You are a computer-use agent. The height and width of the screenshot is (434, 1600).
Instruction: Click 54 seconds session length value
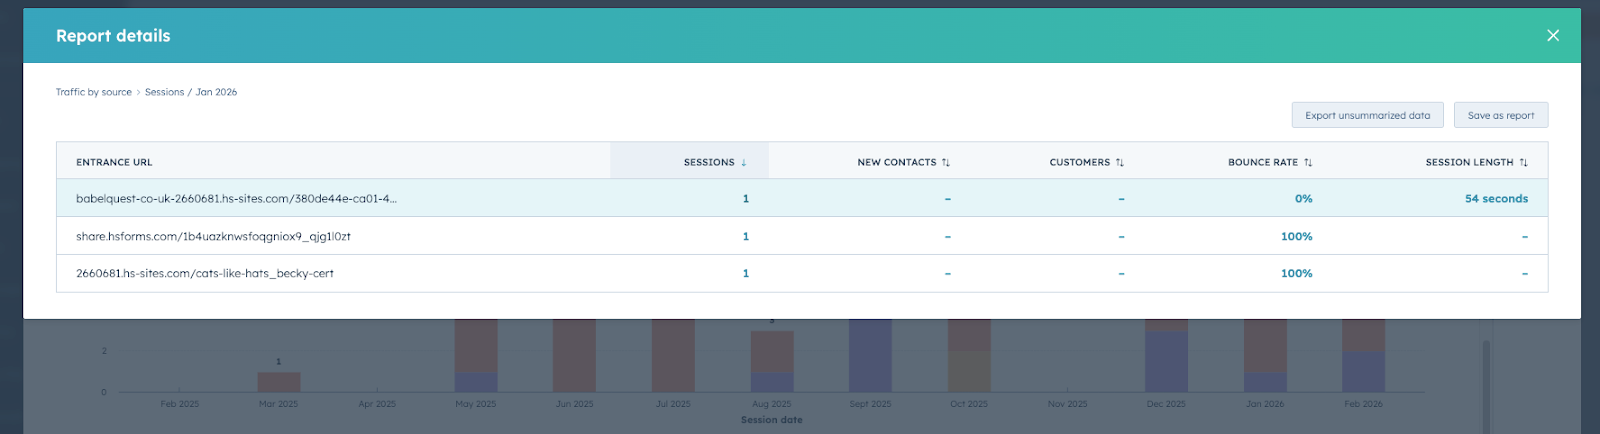tap(1496, 199)
